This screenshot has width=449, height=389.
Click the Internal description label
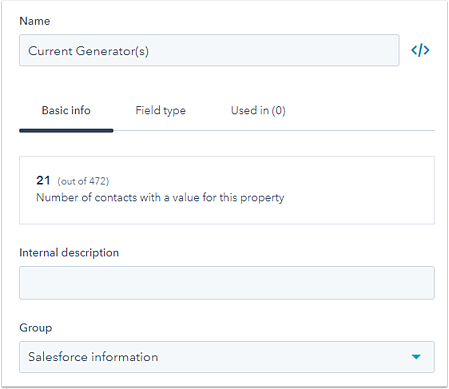[69, 253]
